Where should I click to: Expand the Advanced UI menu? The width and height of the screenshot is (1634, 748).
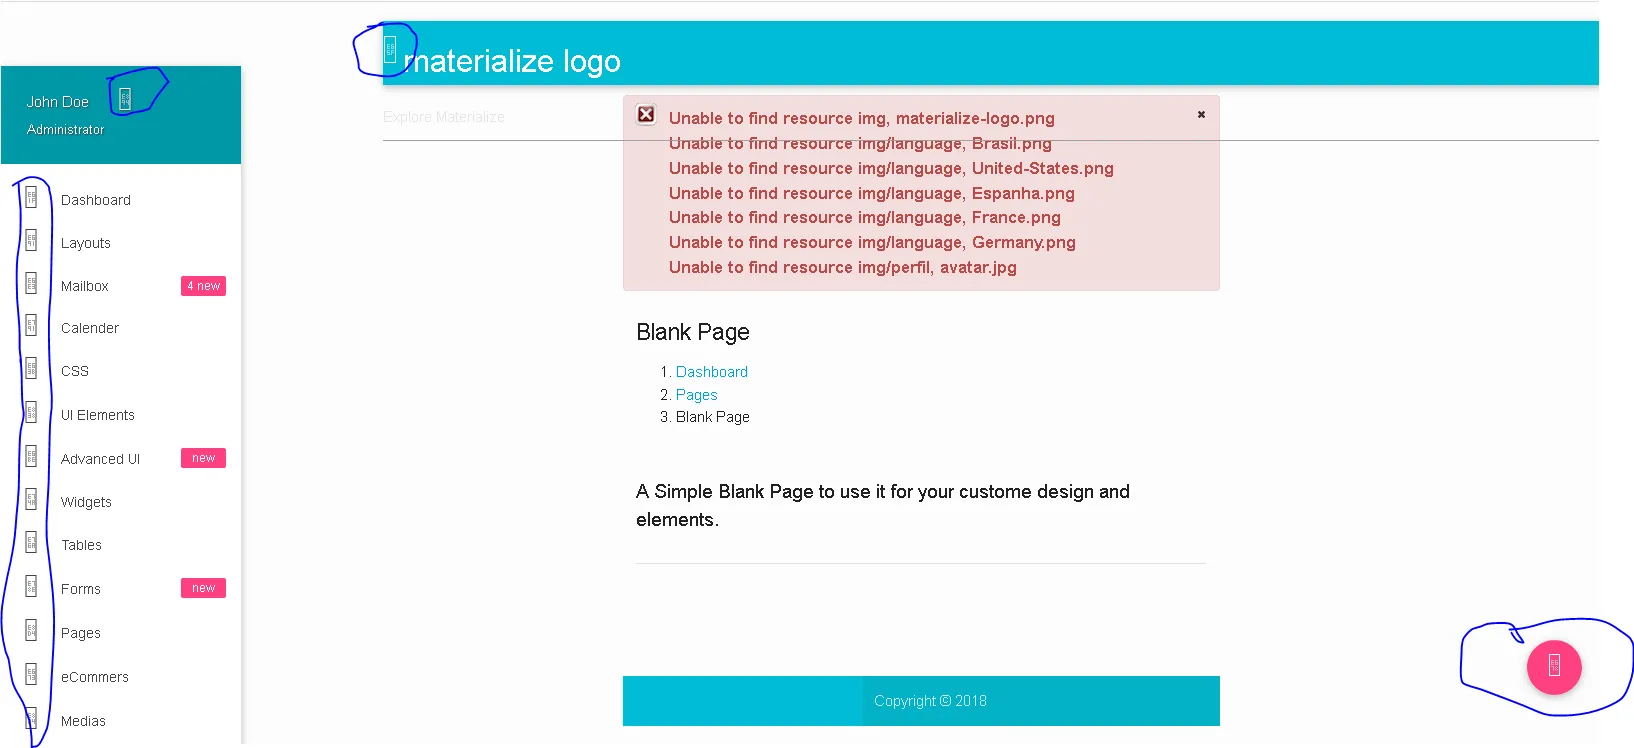[100, 459]
